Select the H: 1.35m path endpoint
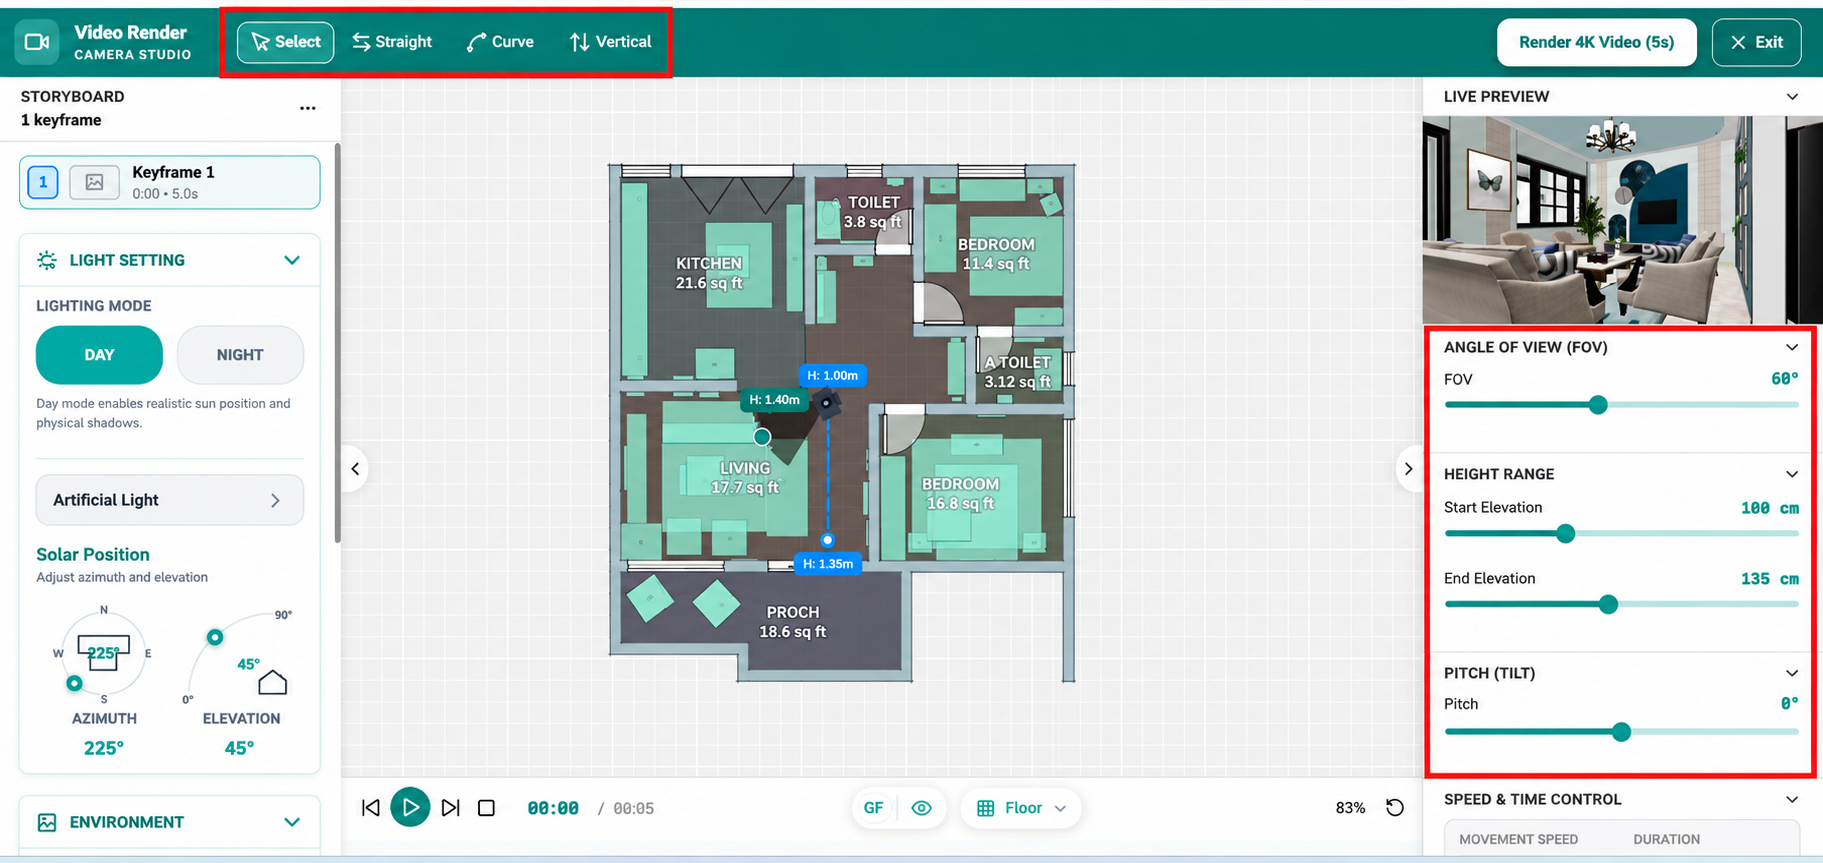1823x863 pixels. (828, 540)
